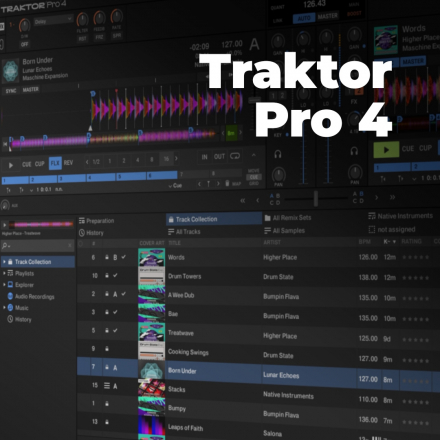440x440 pixels.
Task: Open the Preparation playlist shortcut
Action: click(97, 221)
